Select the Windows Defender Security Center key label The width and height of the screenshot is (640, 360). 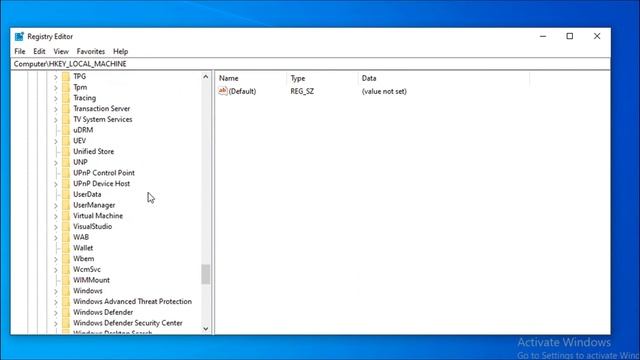tap(128, 323)
